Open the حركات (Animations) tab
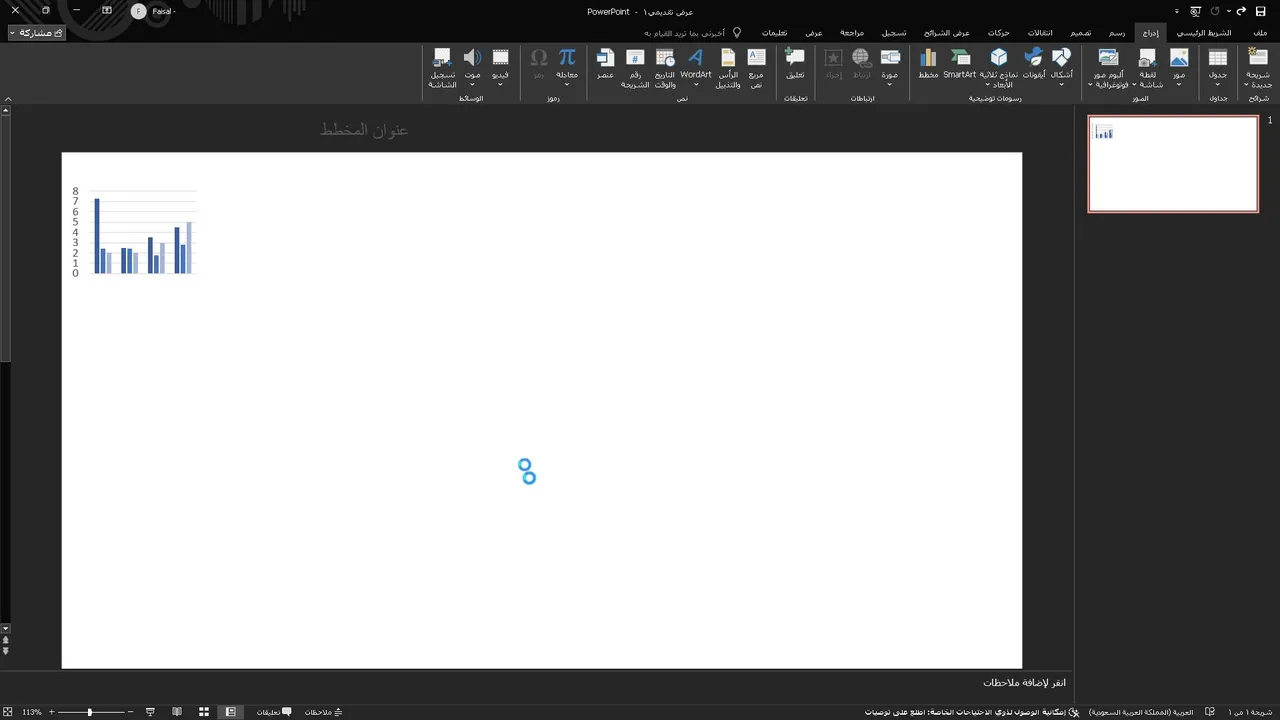 pyautogui.click(x=999, y=32)
